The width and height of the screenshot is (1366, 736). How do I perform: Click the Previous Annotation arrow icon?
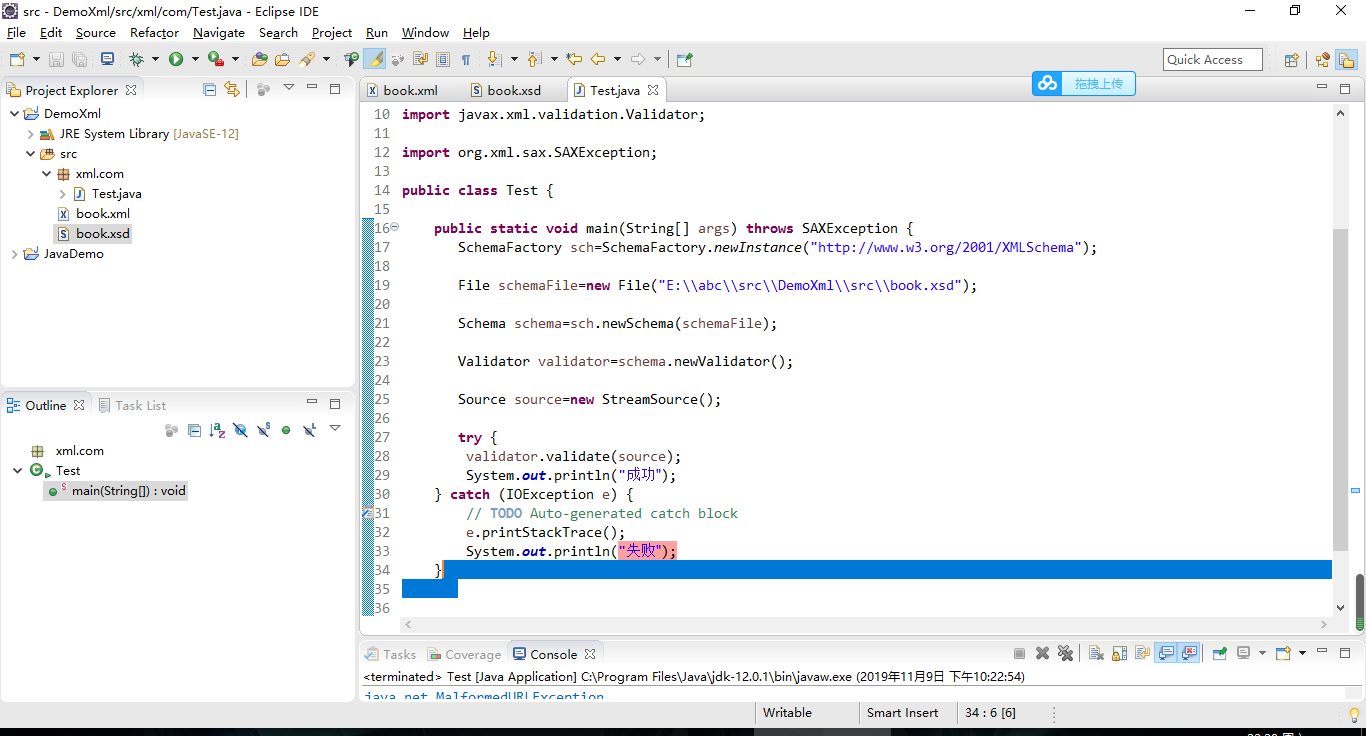(534, 60)
